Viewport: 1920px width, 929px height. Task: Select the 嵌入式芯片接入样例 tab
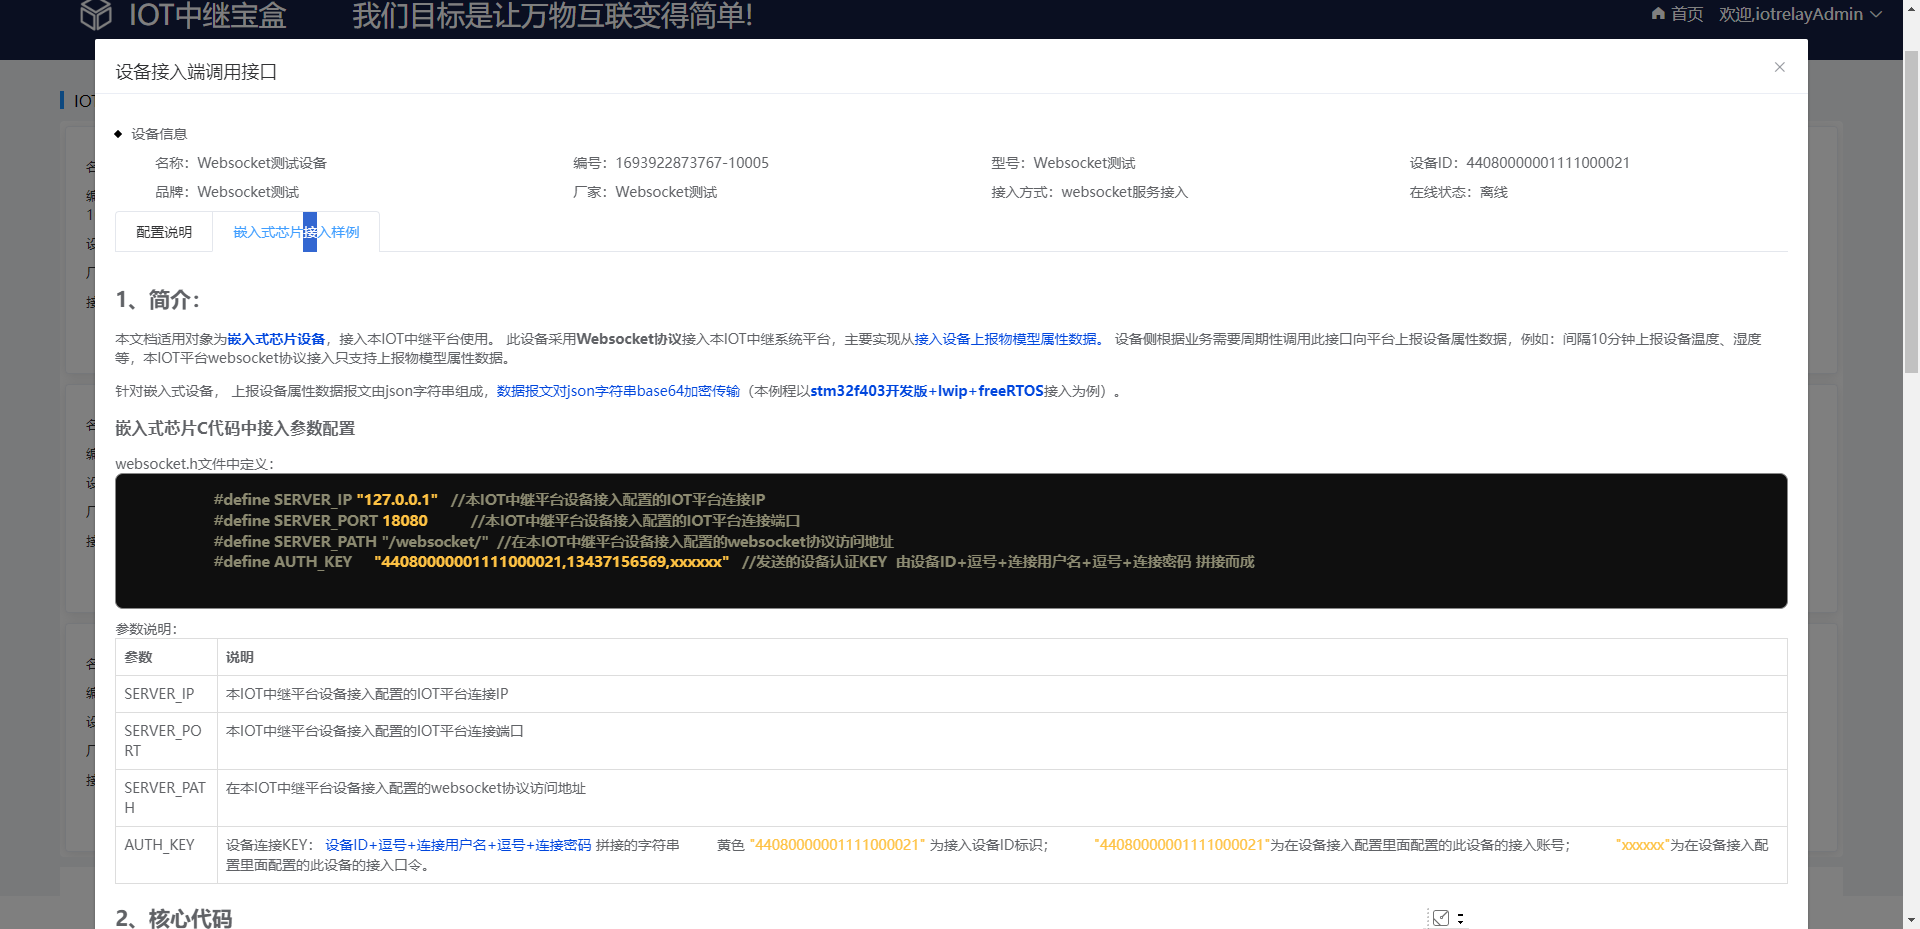click(295, 231)
